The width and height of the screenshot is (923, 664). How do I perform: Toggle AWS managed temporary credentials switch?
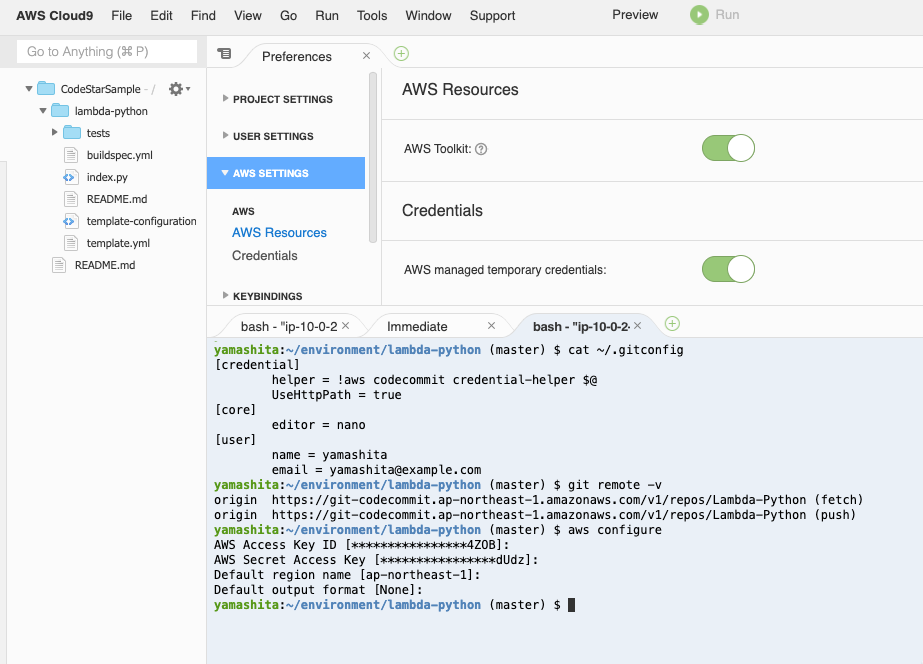pos(728,269)
